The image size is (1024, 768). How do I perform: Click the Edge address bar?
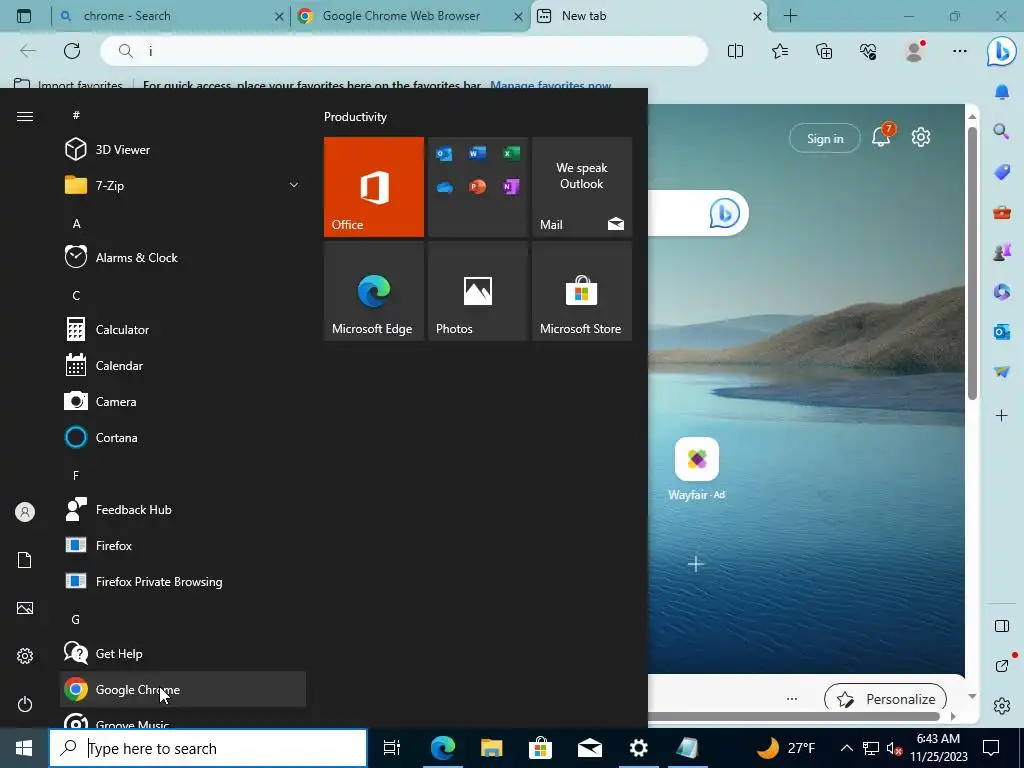click(x=404, y=51)
